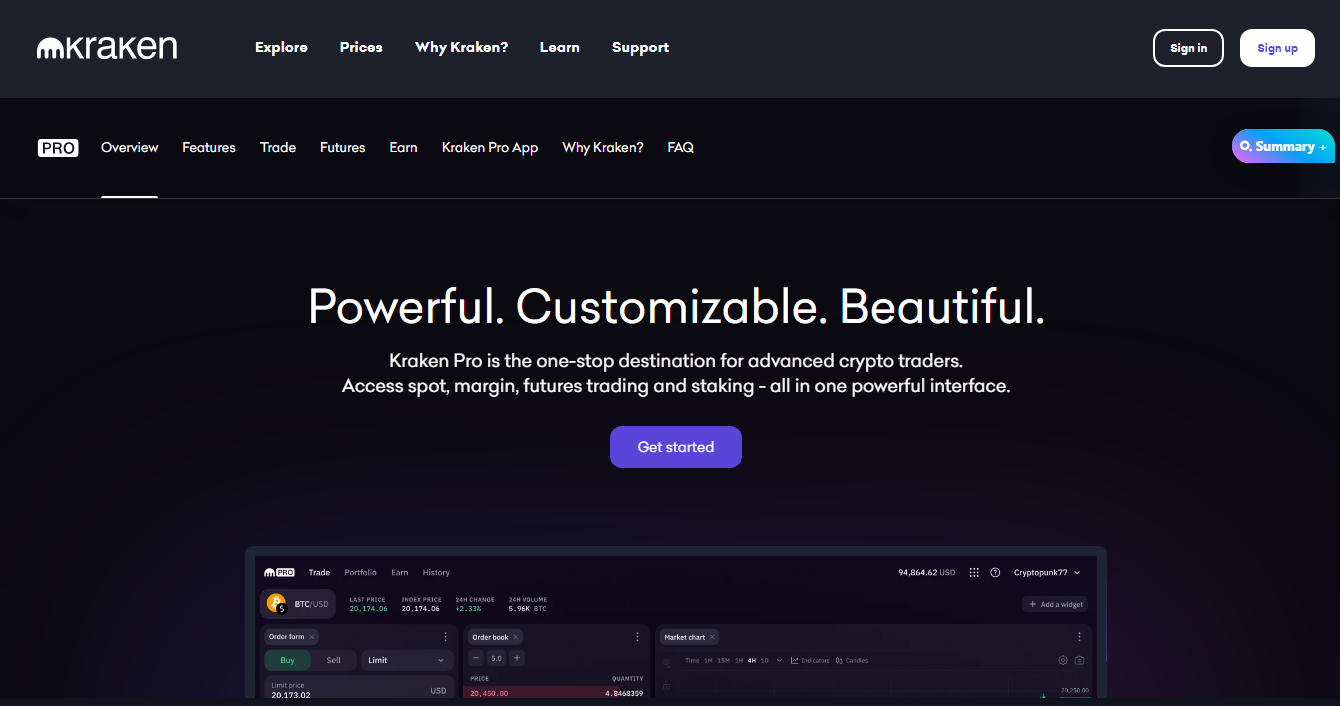
Task: Switch the chart to the 1M timeframe
Action: [x=708, y=660]
